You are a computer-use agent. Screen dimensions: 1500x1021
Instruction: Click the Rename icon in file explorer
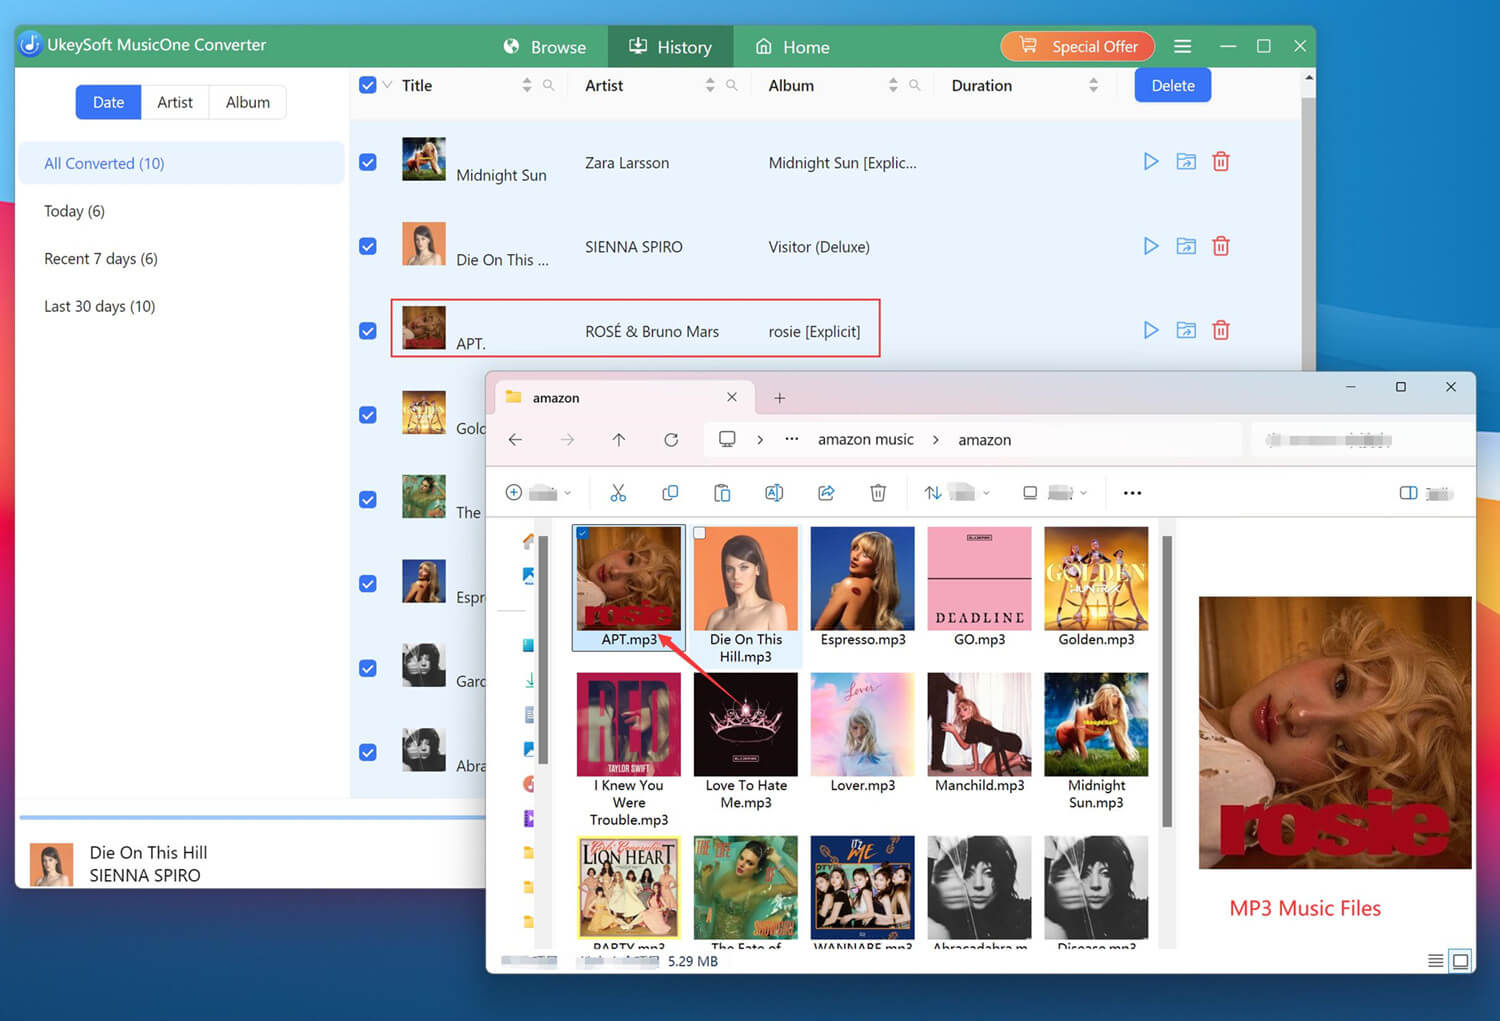coord(774,493)
